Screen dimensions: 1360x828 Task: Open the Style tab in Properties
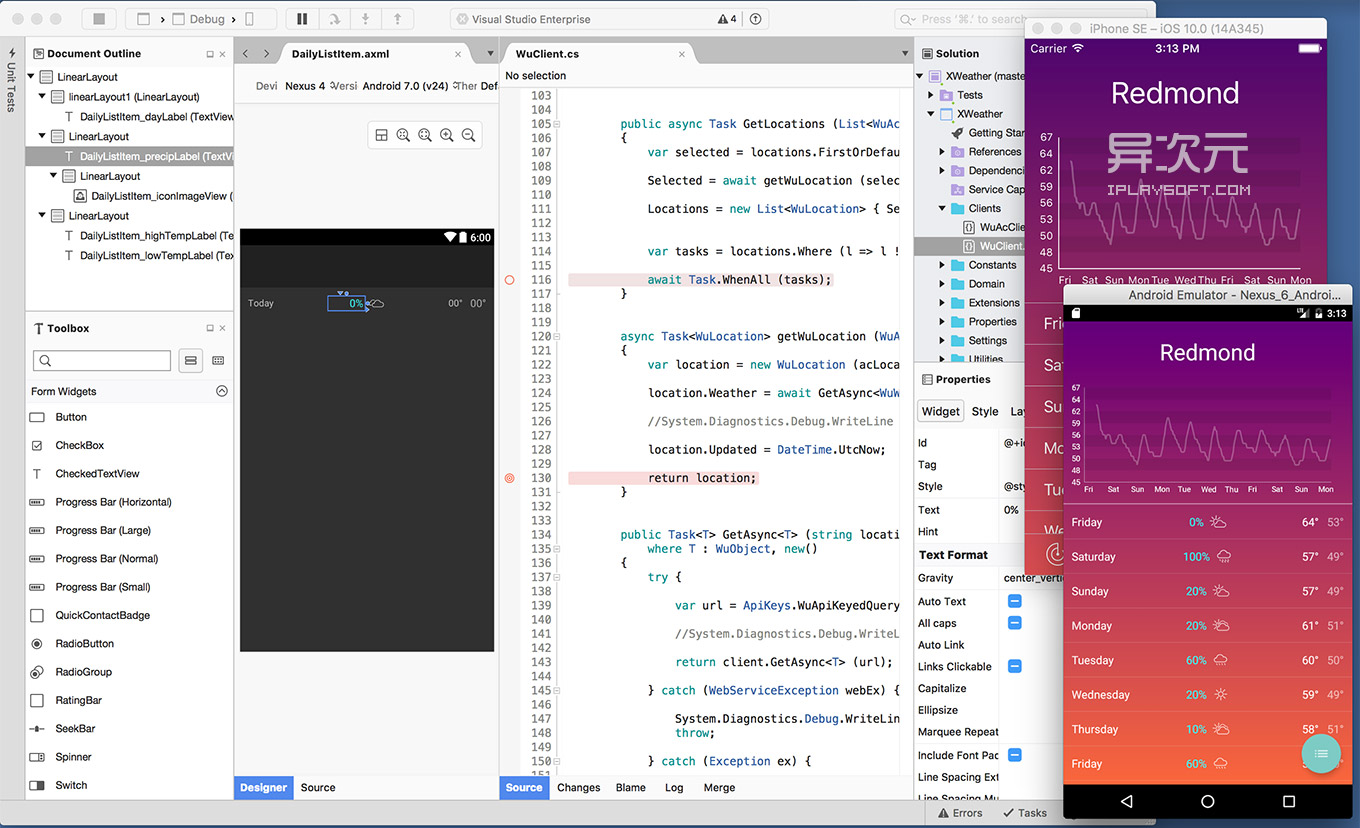pos(984,410)
